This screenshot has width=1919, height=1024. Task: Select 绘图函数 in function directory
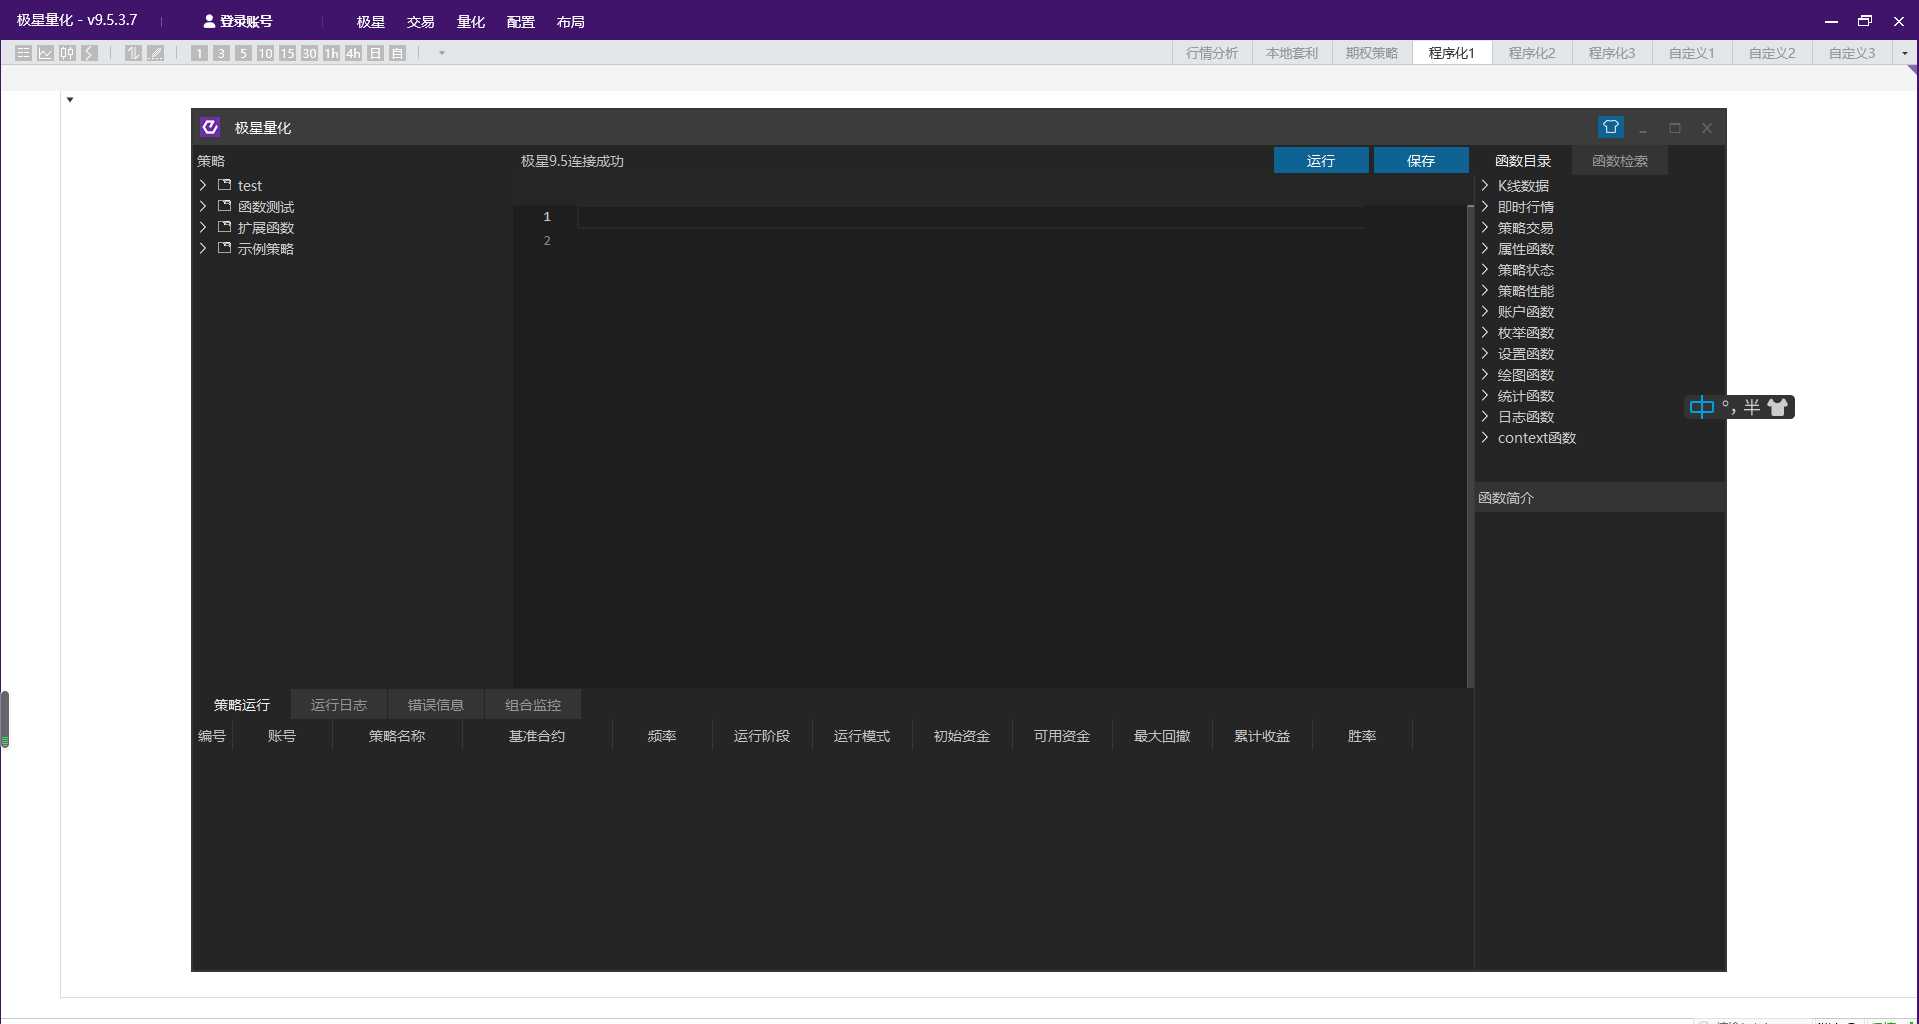pos(1525,375)
